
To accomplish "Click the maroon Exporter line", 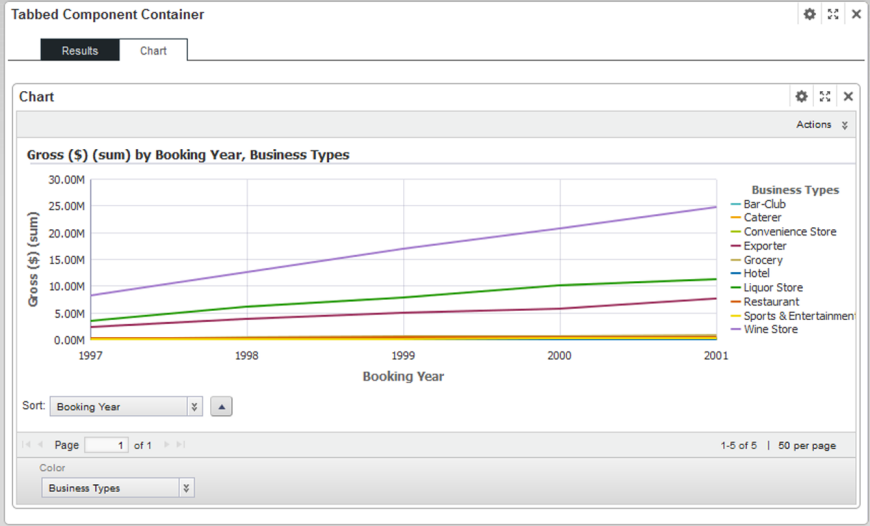I will click(404, 313).
